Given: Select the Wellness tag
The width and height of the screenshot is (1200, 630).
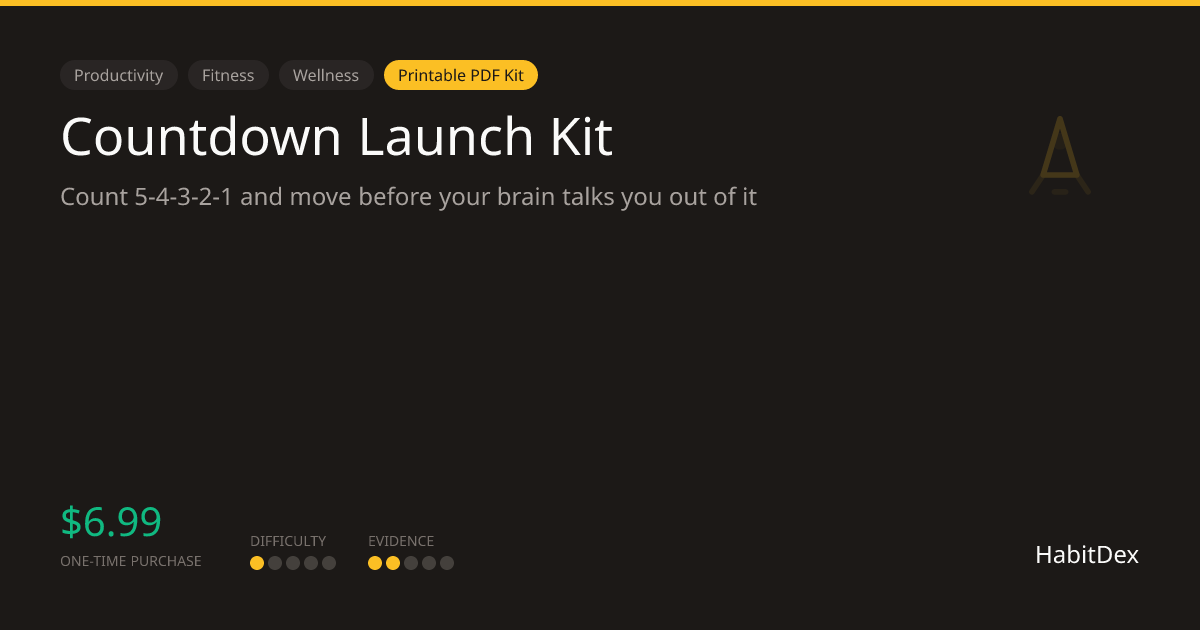Looking at the screenshot, I should coord(326,75).
